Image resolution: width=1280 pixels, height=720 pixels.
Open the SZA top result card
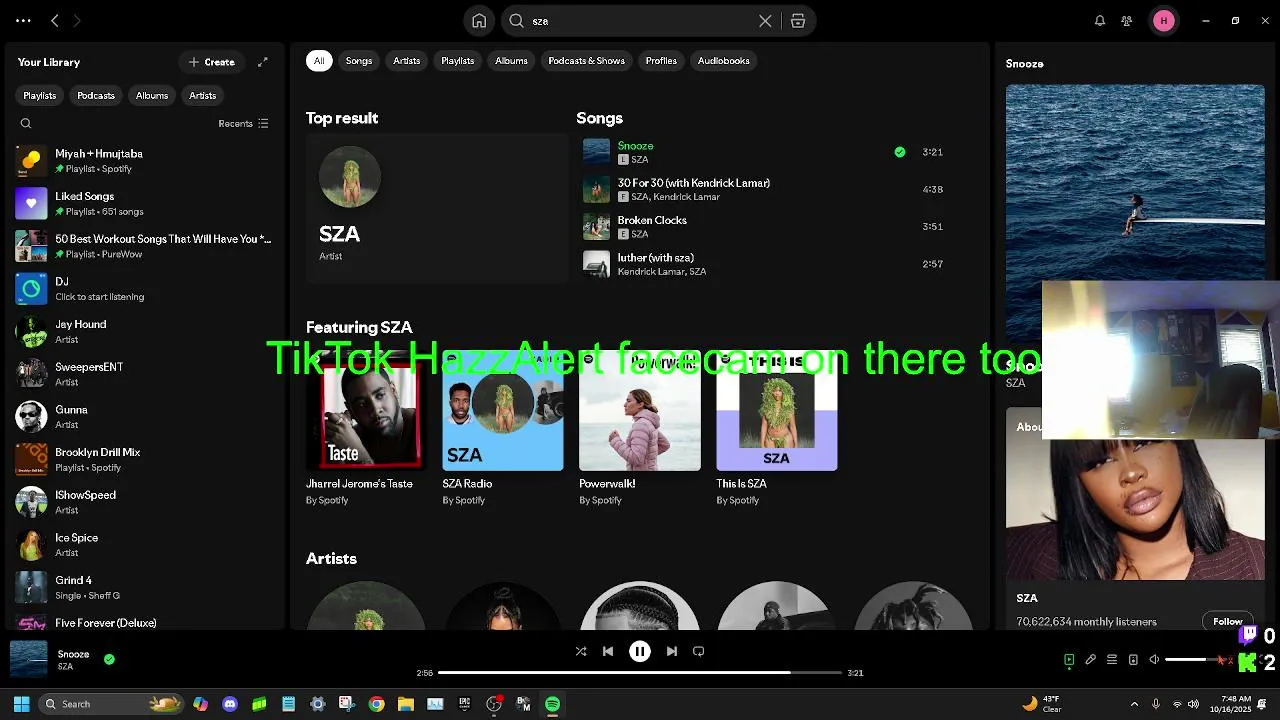click(437, 208)
